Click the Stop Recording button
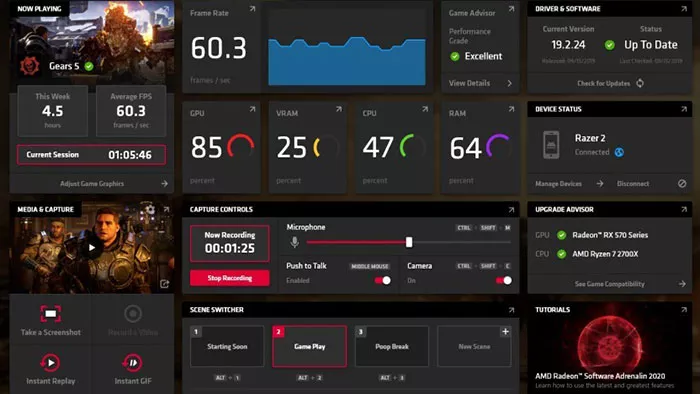Screen dimensions: 700x394 coord(229,278)
